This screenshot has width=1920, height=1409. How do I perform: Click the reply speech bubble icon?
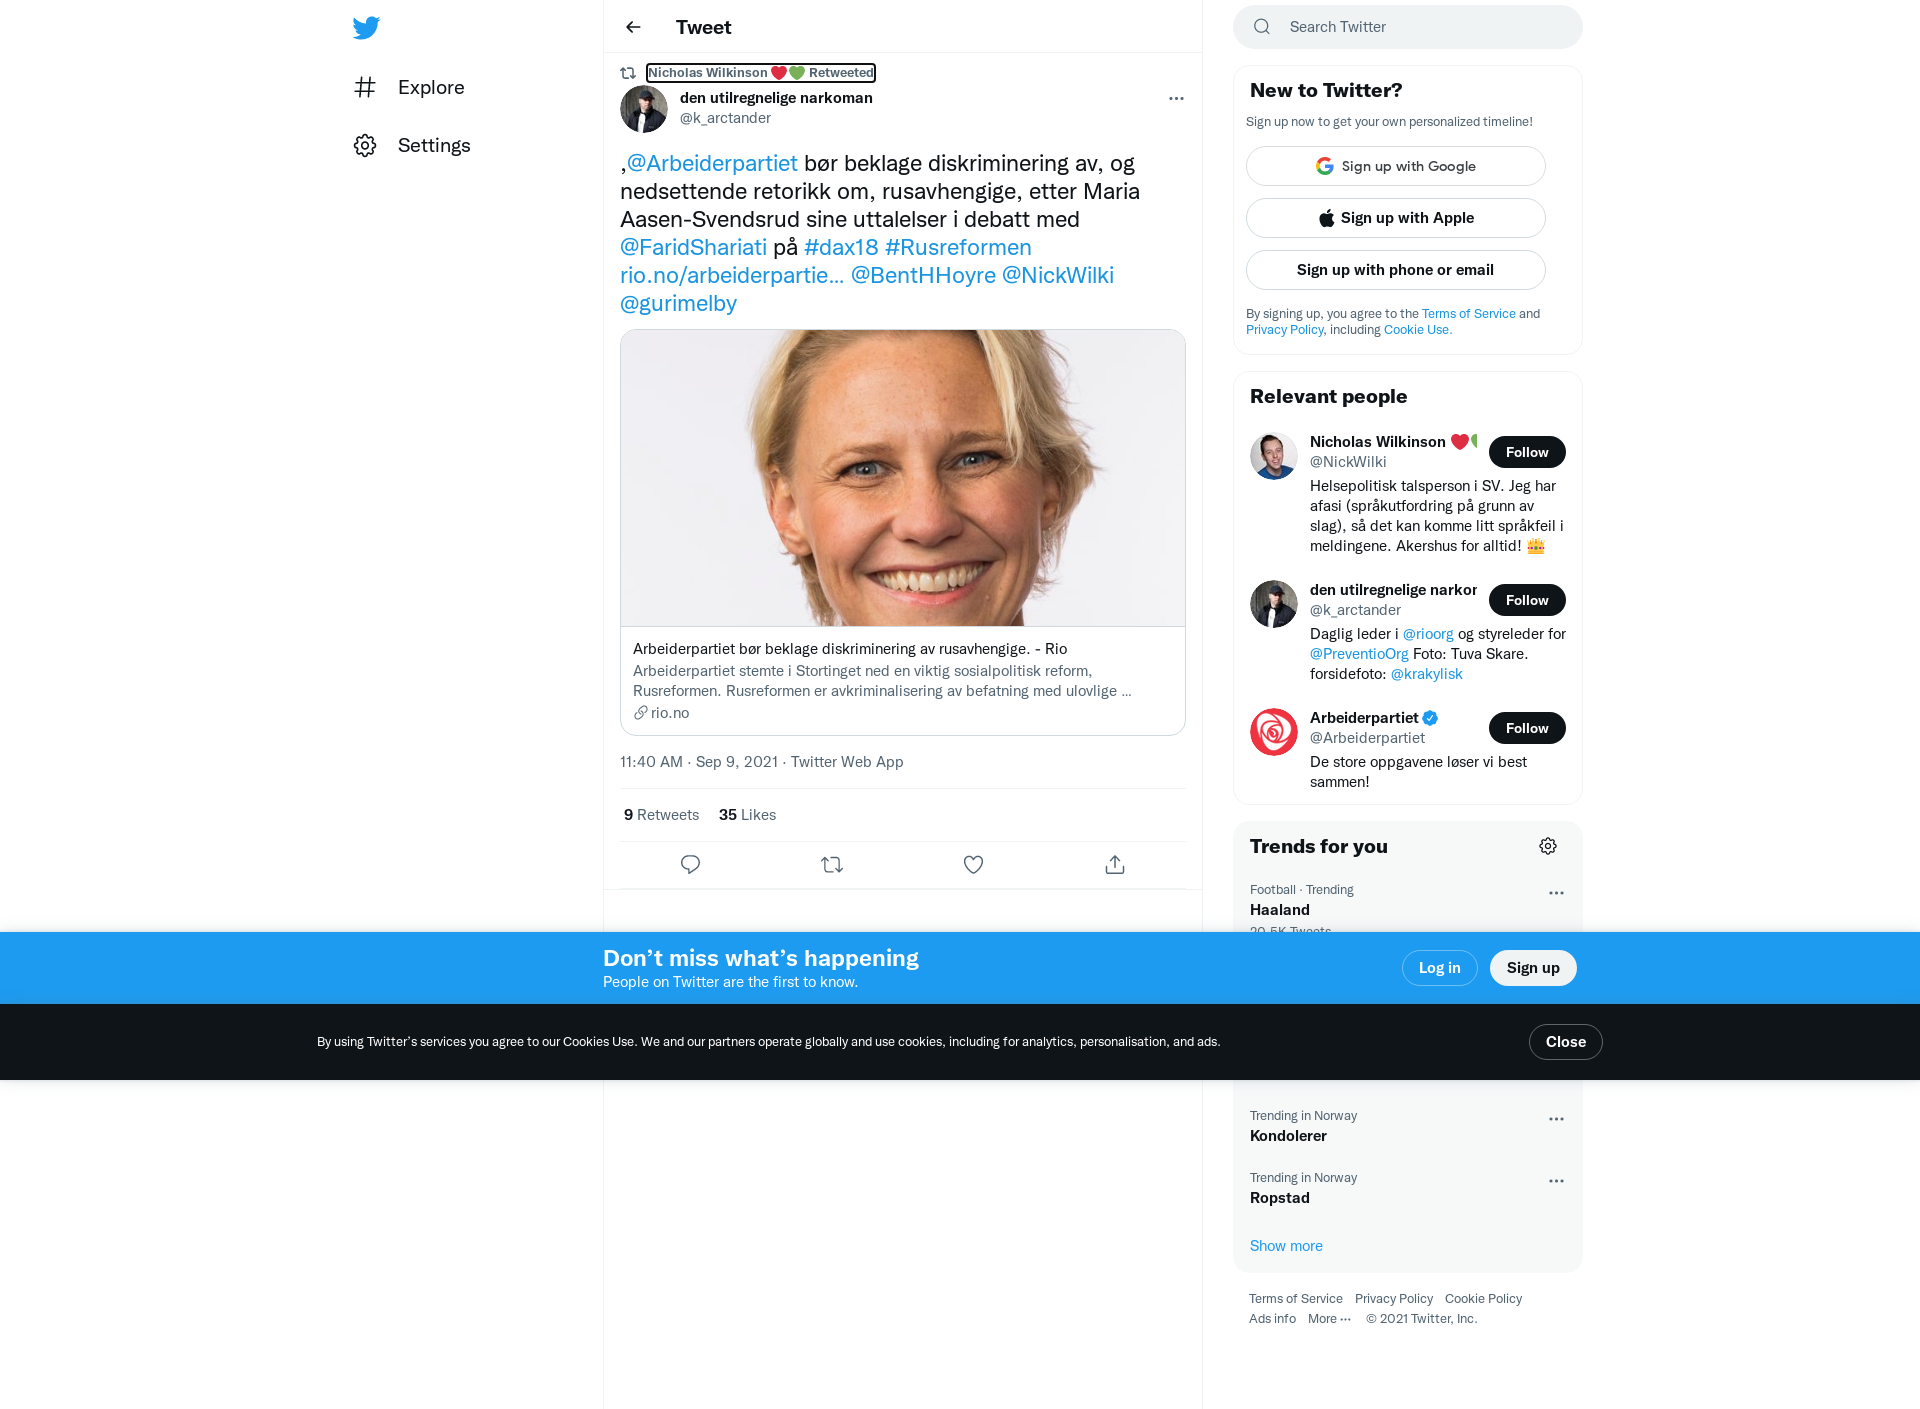tap(690, 865)
